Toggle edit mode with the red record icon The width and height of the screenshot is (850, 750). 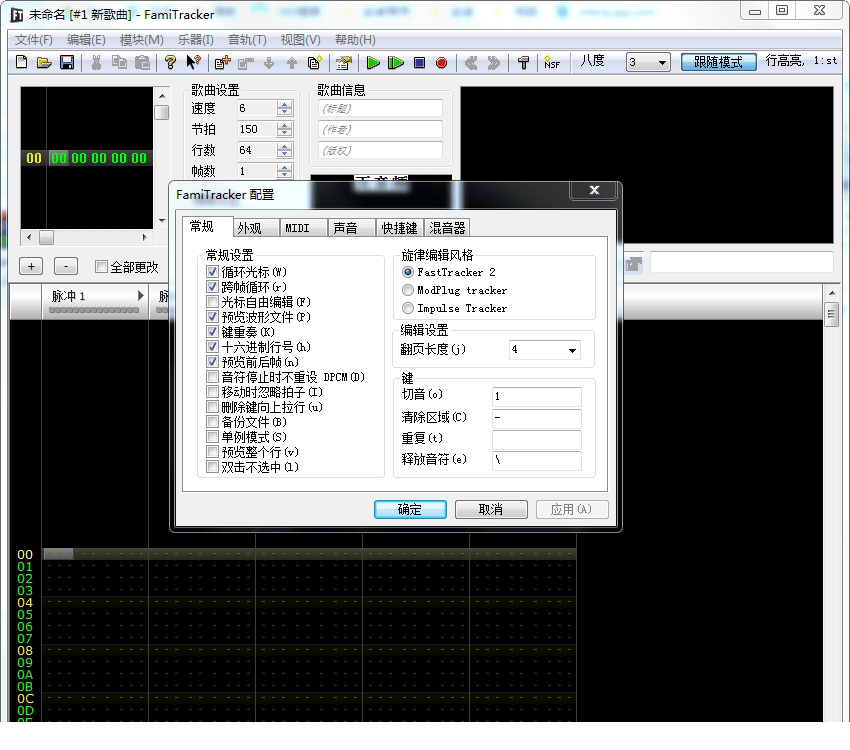pos(442,63)
